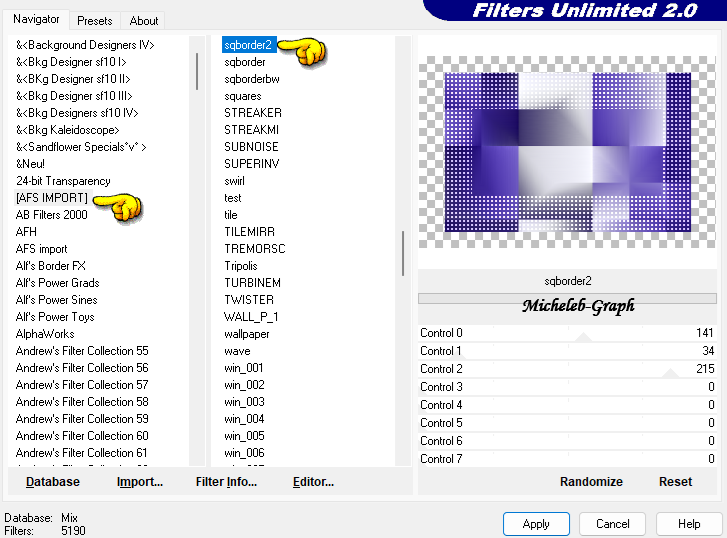Open Help for Filters Unlimited
727x538 pixels.
[x=689, y=524]
